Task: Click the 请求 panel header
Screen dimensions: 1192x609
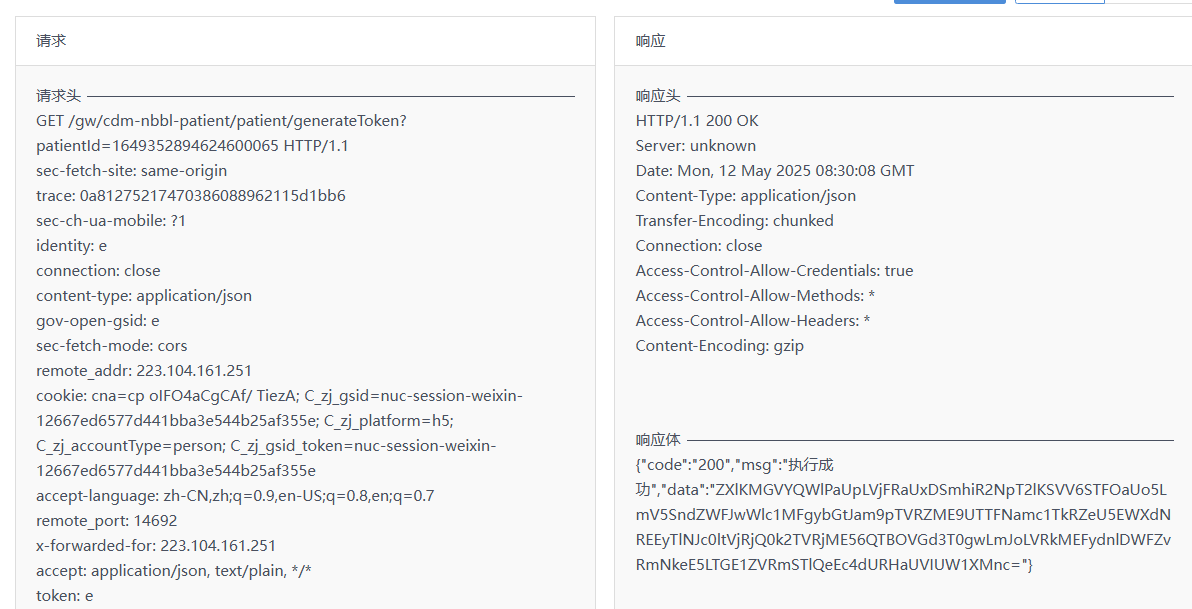Action: (x=51, y=41)
